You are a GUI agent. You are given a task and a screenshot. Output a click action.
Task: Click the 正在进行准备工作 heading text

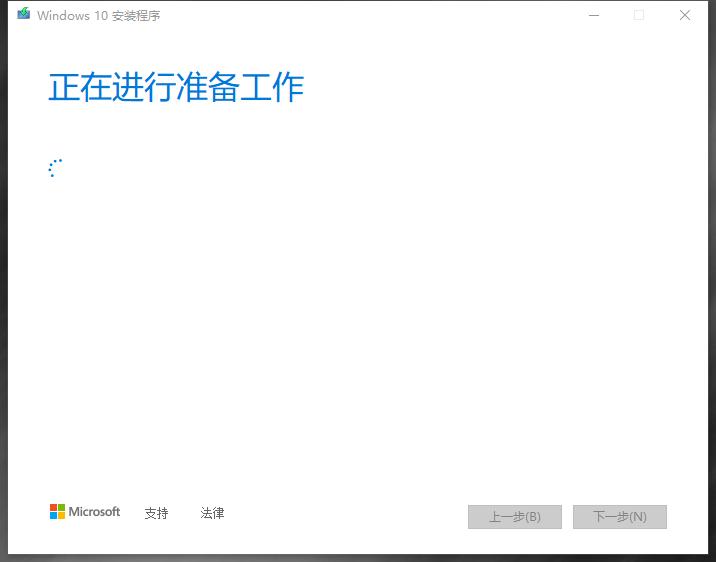coord(176,87)
